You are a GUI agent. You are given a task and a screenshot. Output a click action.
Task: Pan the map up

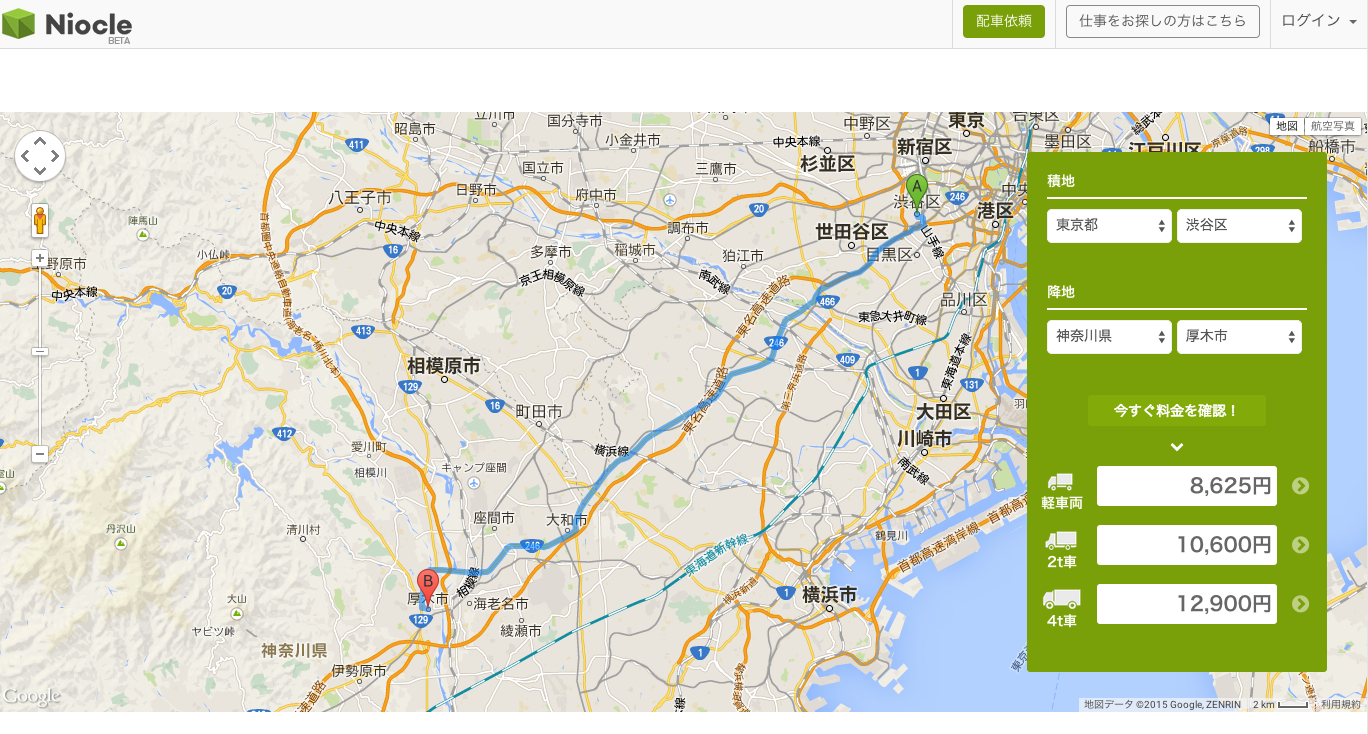tap(40, 142)
